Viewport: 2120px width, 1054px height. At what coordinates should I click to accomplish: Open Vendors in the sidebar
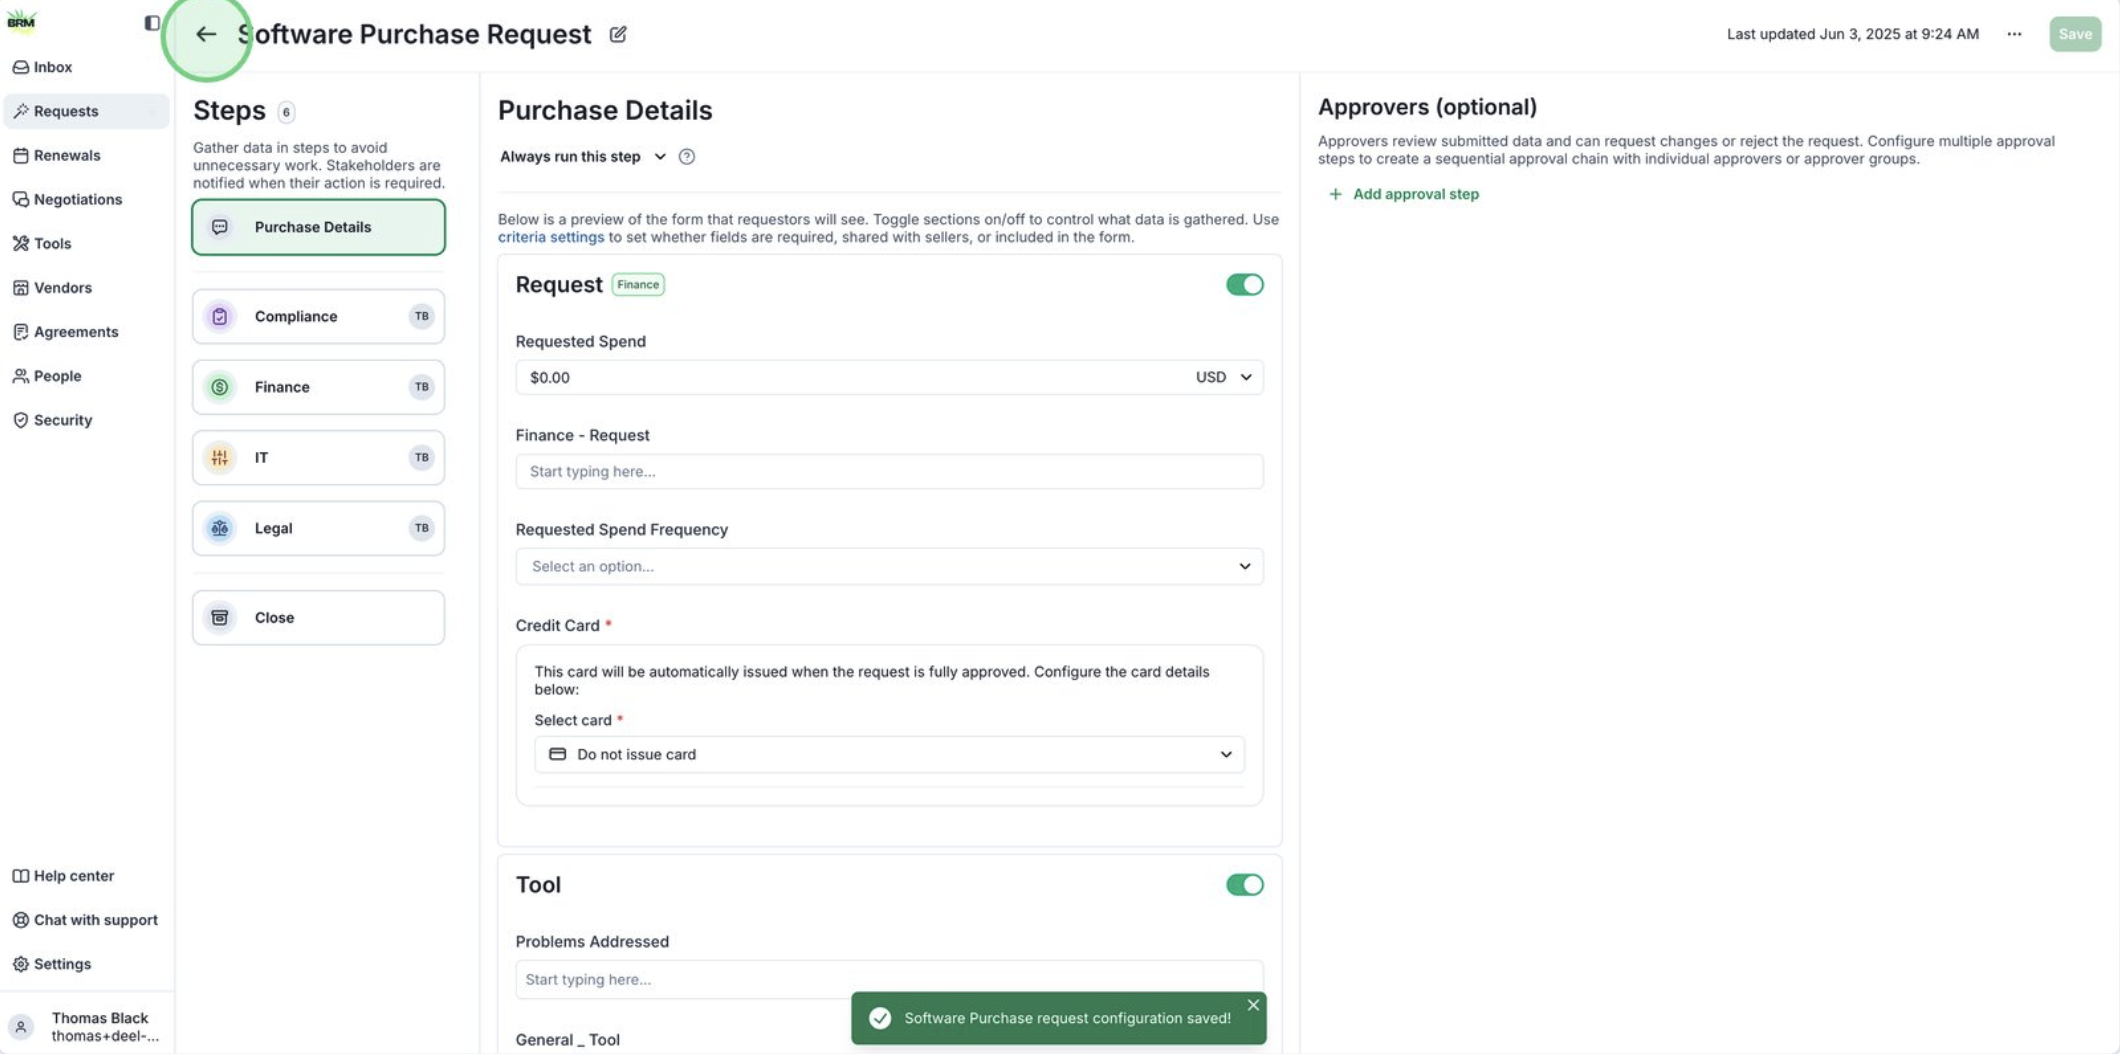tap(86, 288)
